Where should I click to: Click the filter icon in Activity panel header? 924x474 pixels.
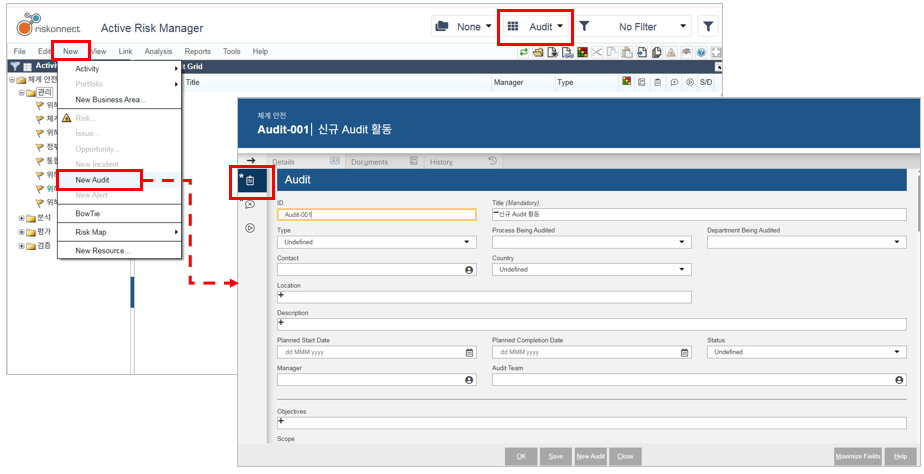[15, 67]
